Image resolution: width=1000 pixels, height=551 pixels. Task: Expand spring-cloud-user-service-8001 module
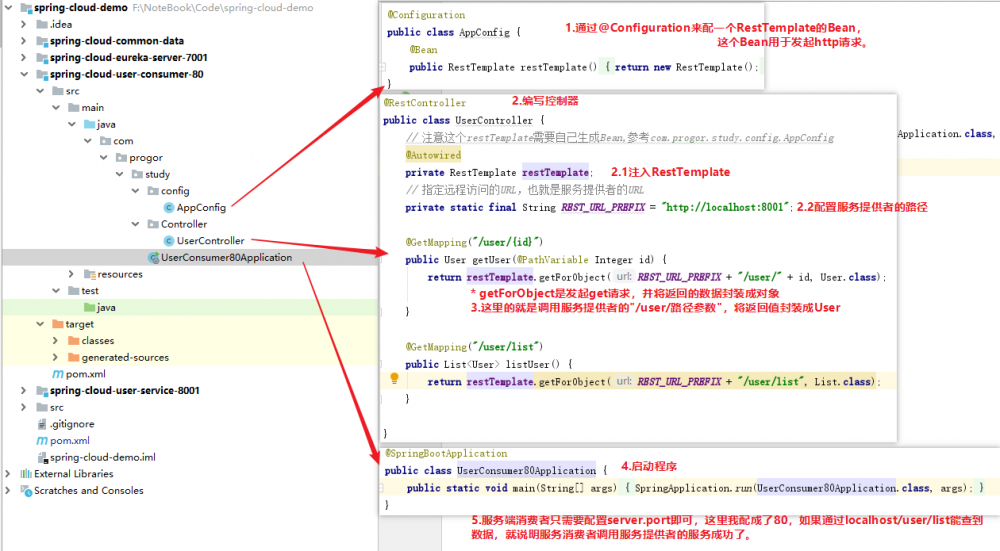click(x=24, y=390)
